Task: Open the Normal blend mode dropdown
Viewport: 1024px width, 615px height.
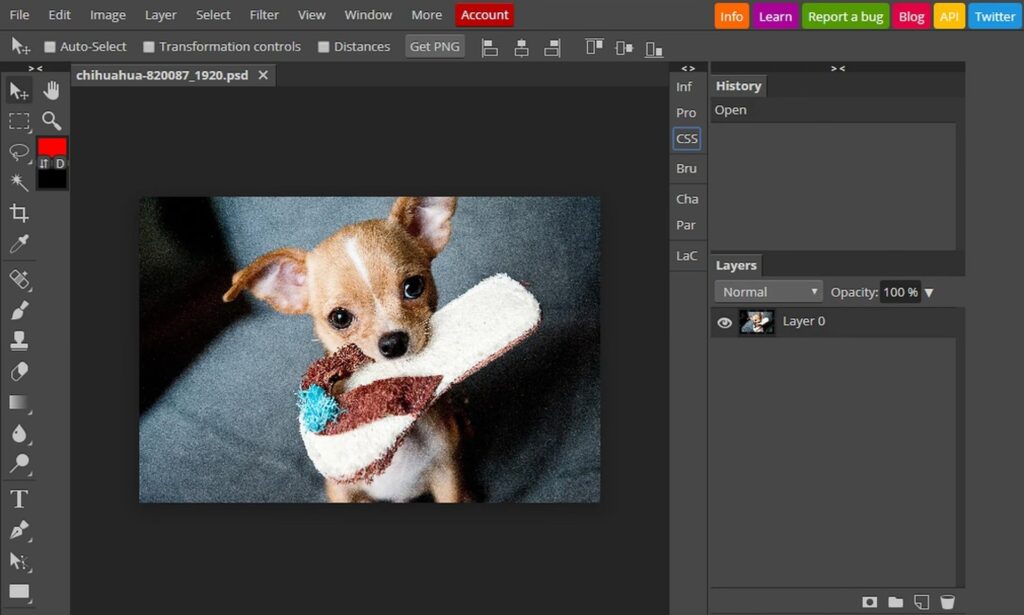Action: click(769, 292)
